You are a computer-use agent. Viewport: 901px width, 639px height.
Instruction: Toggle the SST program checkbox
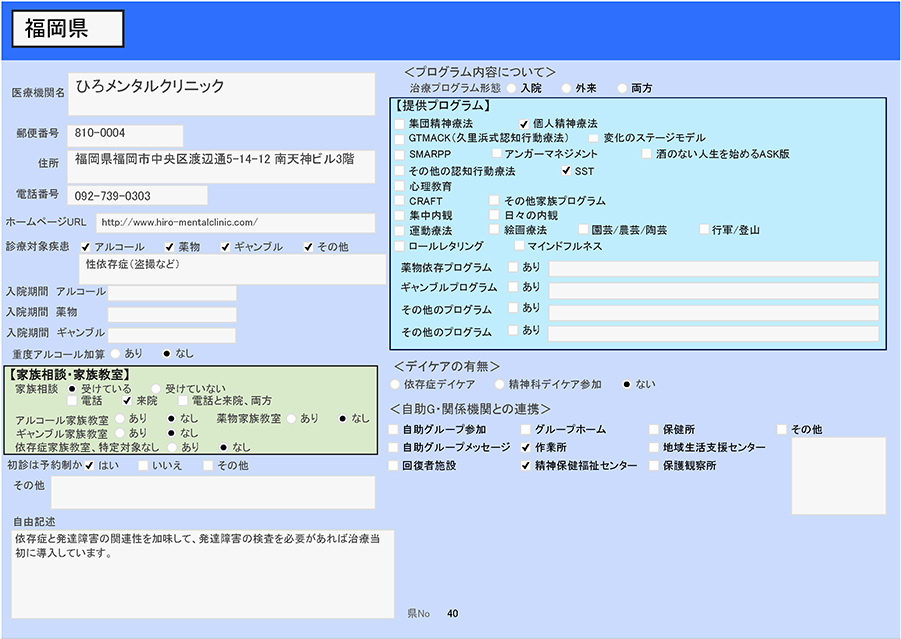565,171
